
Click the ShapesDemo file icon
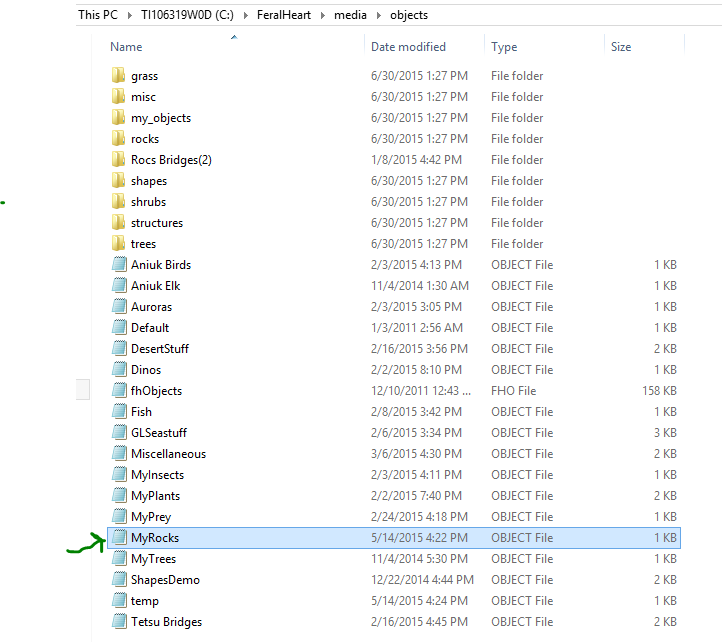119,579
